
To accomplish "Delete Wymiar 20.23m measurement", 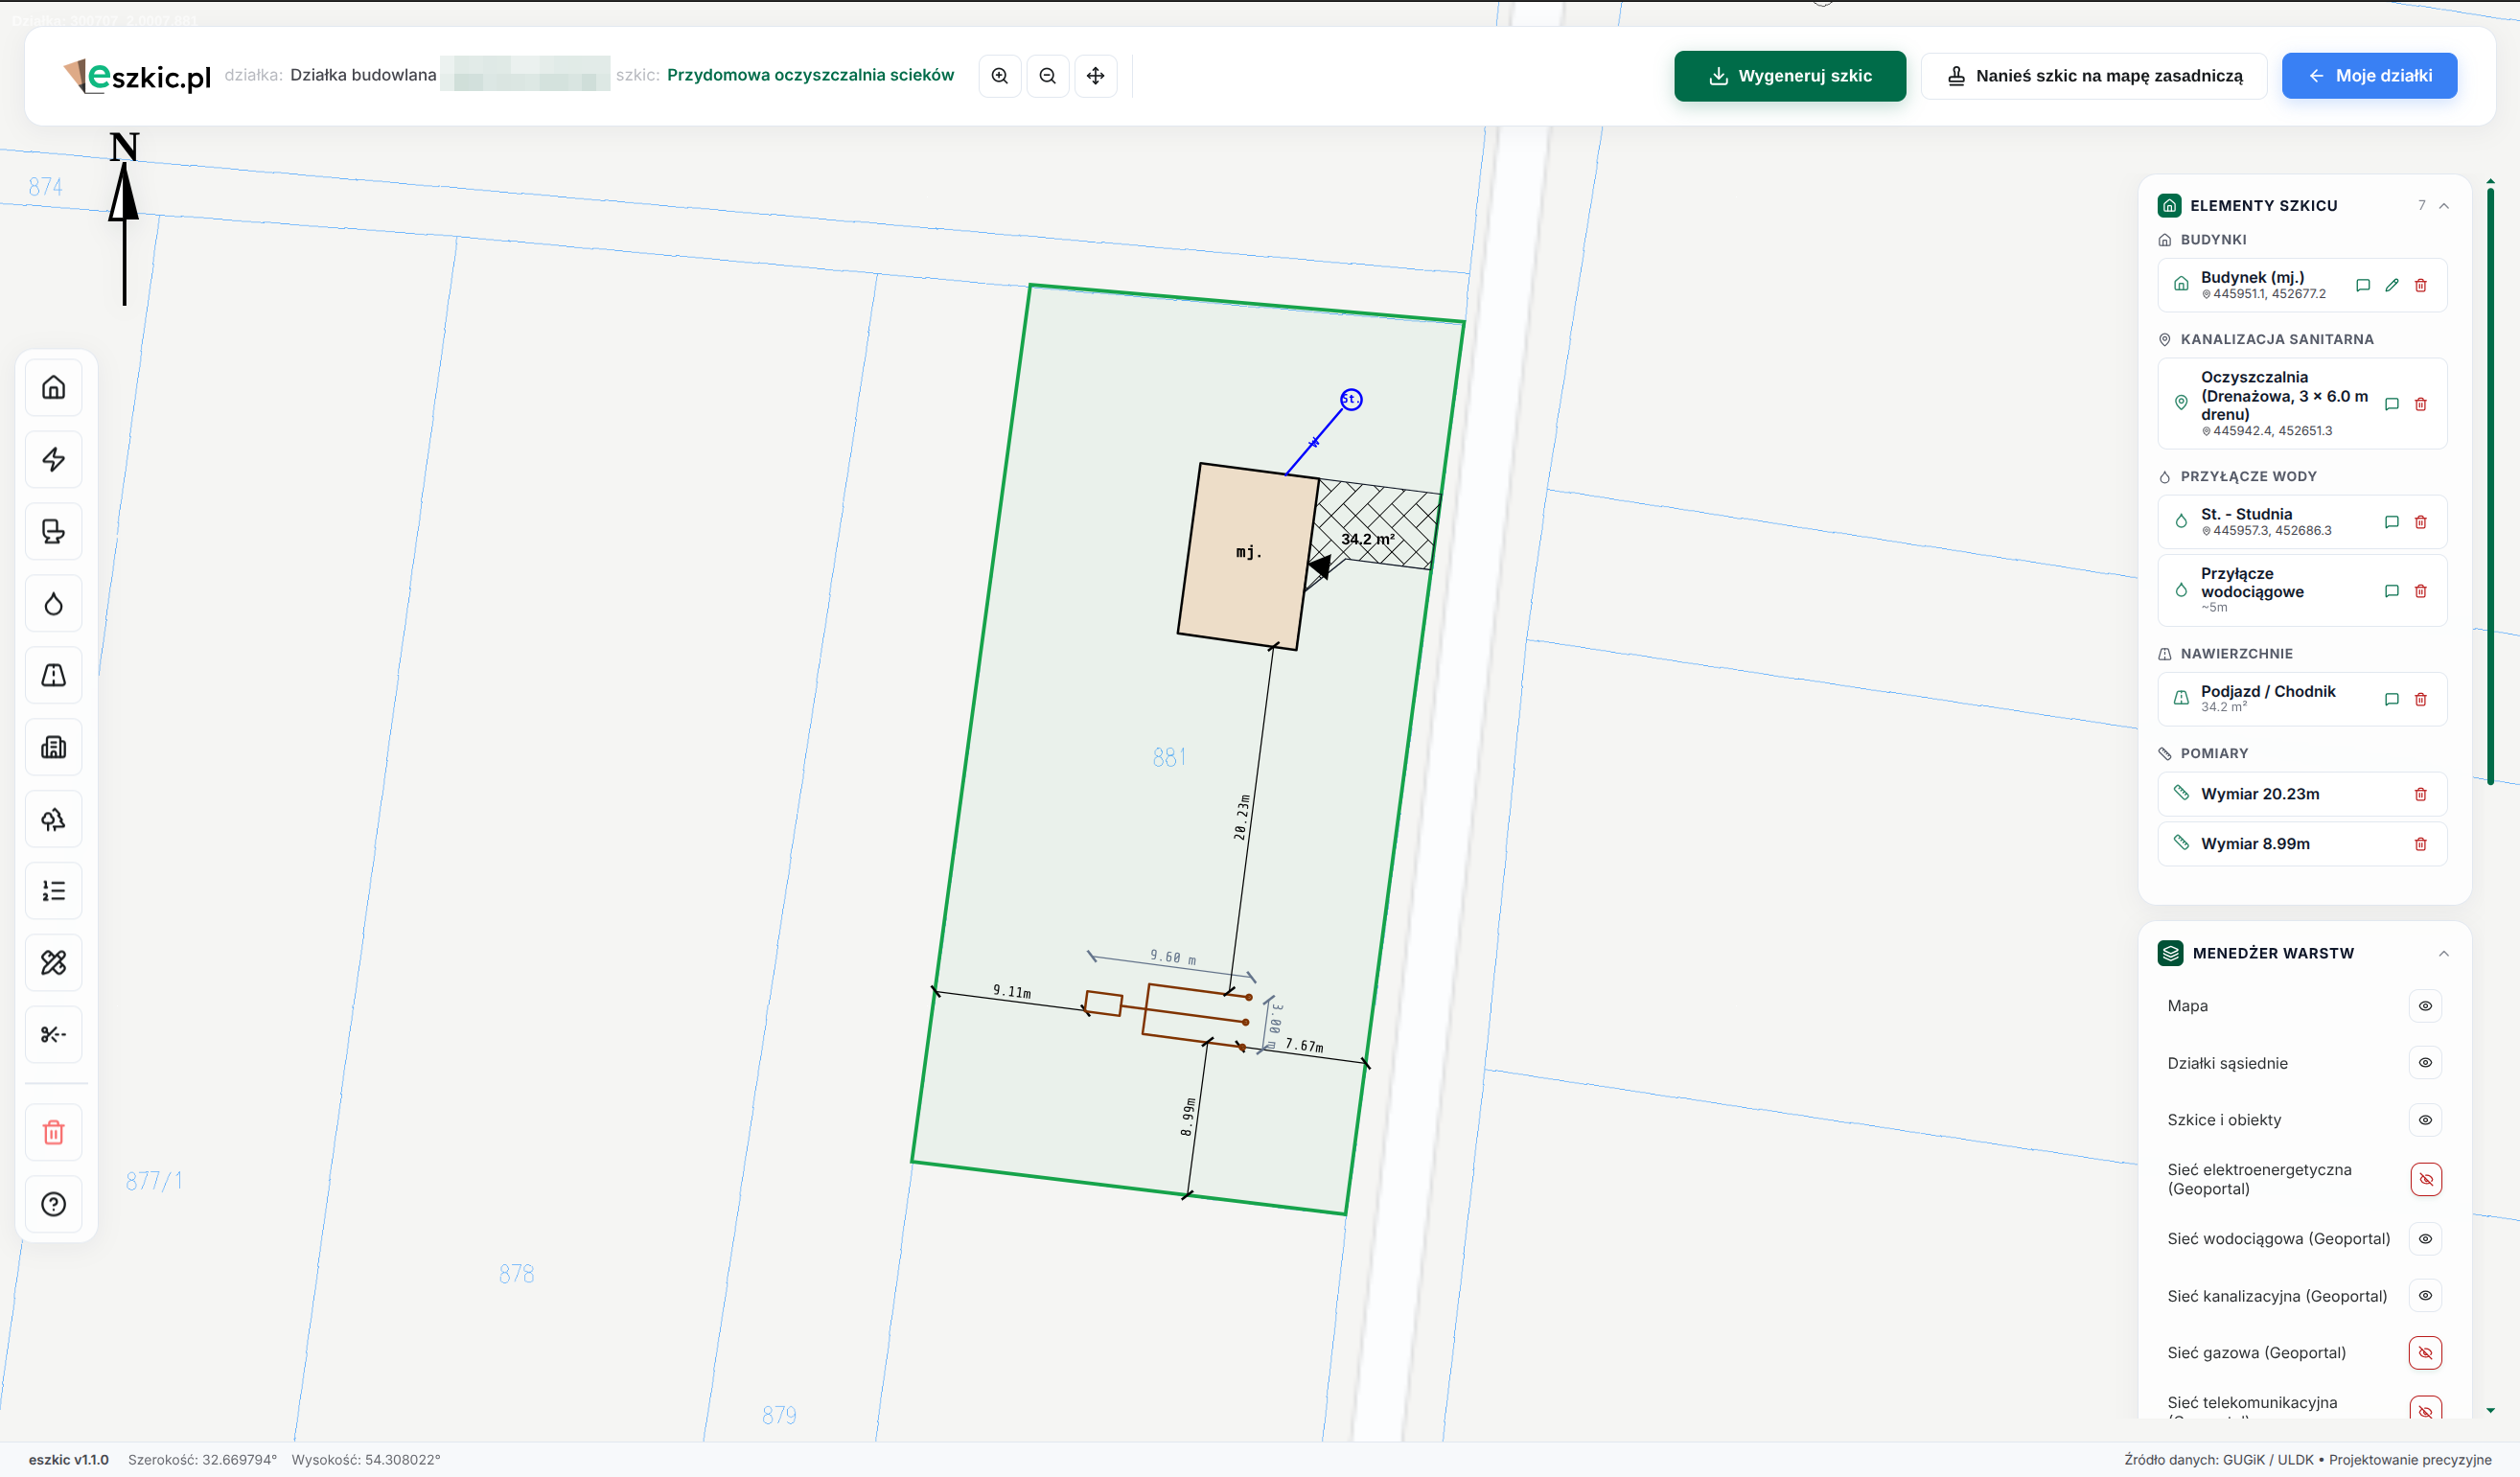I will [2421, 794].
